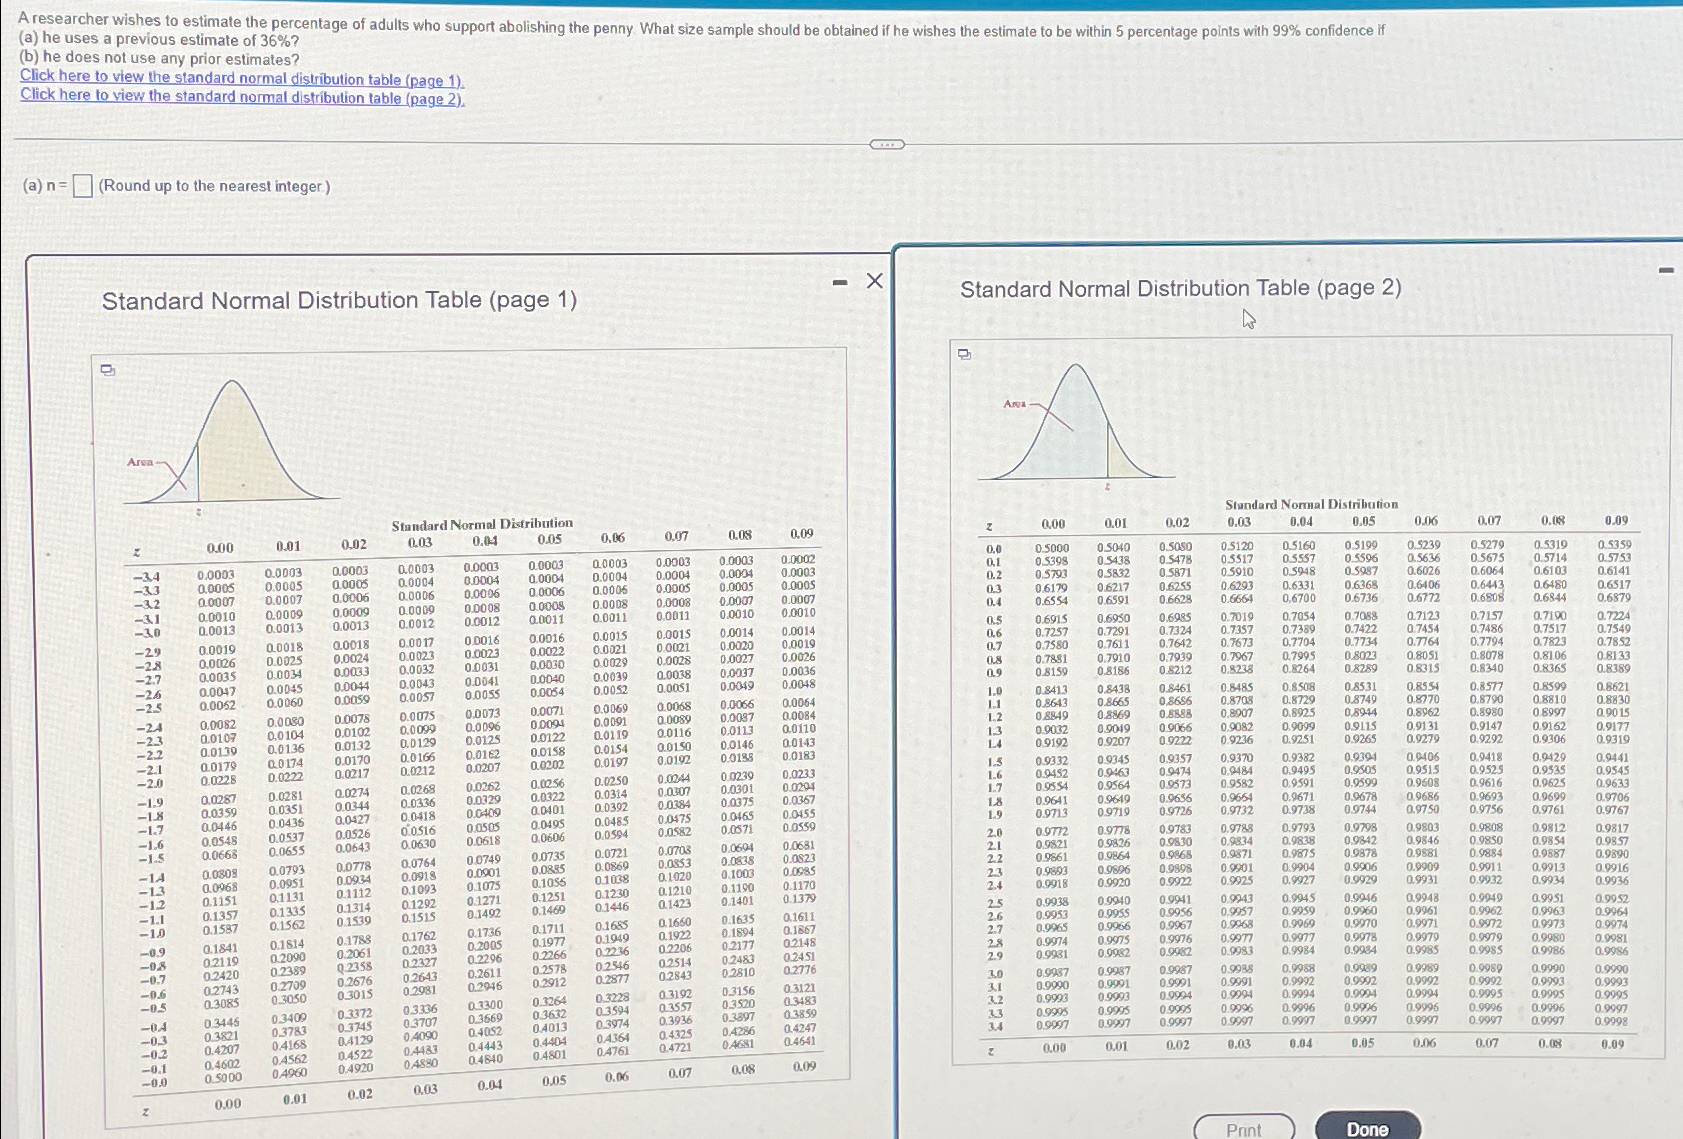Expand the collapsed ellipsis divider above the answer
This screenshot has width=1683, height=1139.
pyautogui.click(x=886, y=144)
